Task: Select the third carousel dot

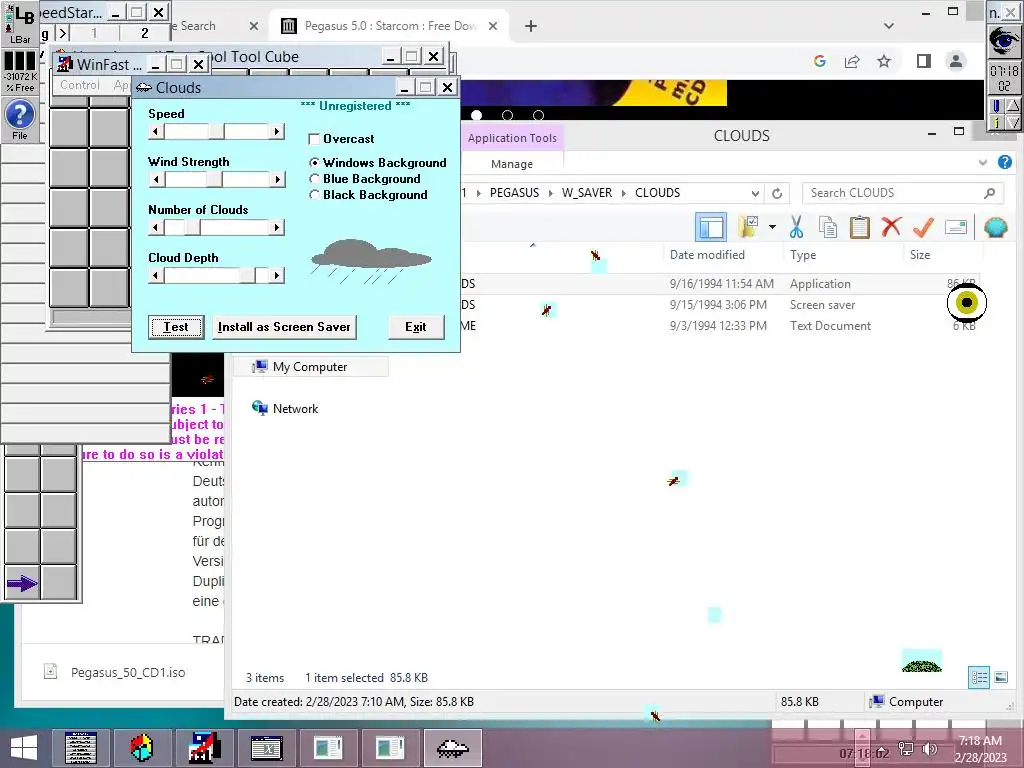Action: [538, 116]
